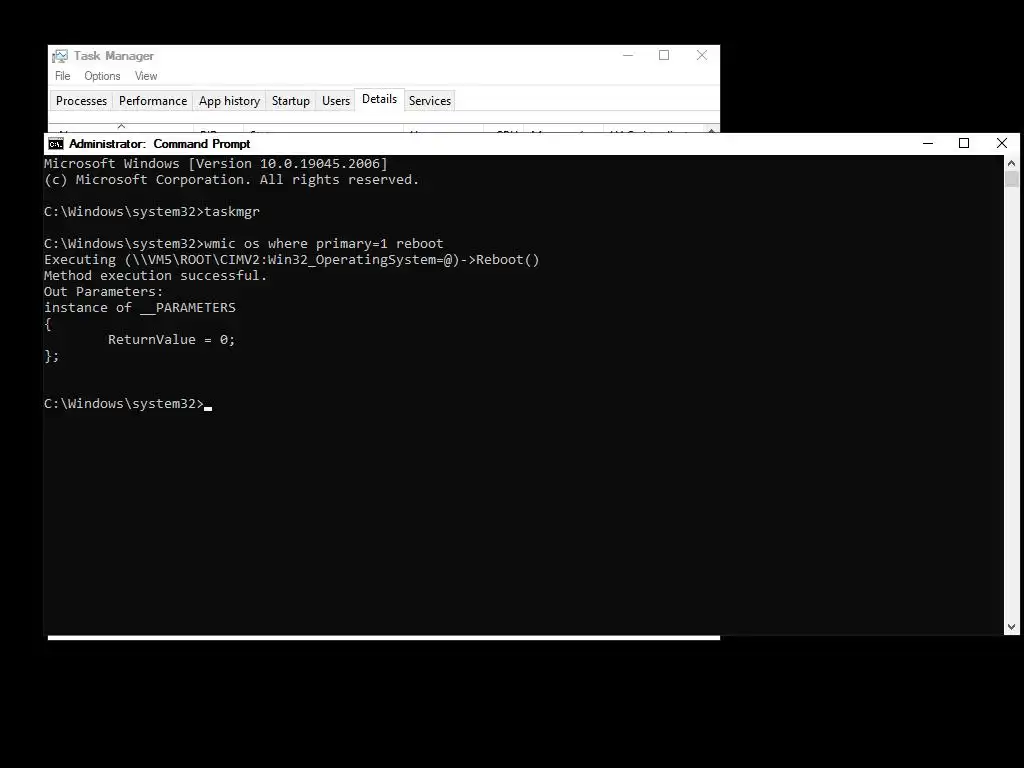
Task: Click the 'Executing' Reboot() output line
Action: coord(291,260)
